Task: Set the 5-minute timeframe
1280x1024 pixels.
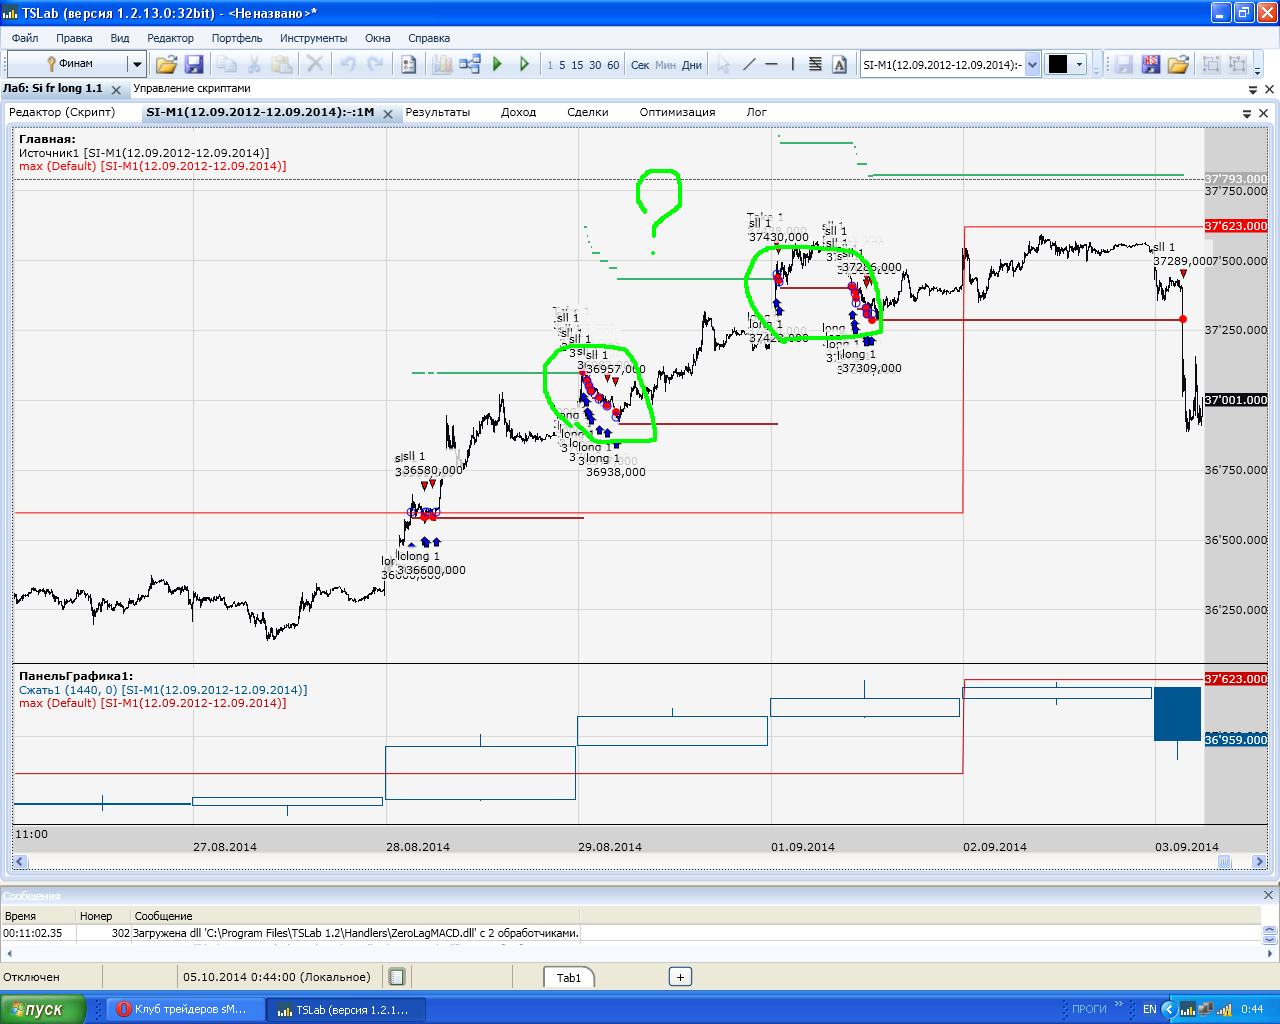Action: tap(562, 65)
